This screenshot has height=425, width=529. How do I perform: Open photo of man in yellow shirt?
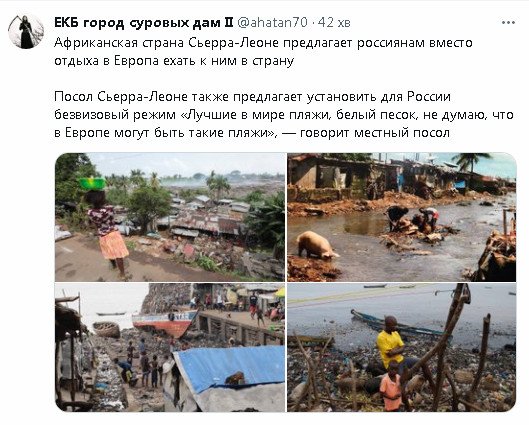(401, 347)
